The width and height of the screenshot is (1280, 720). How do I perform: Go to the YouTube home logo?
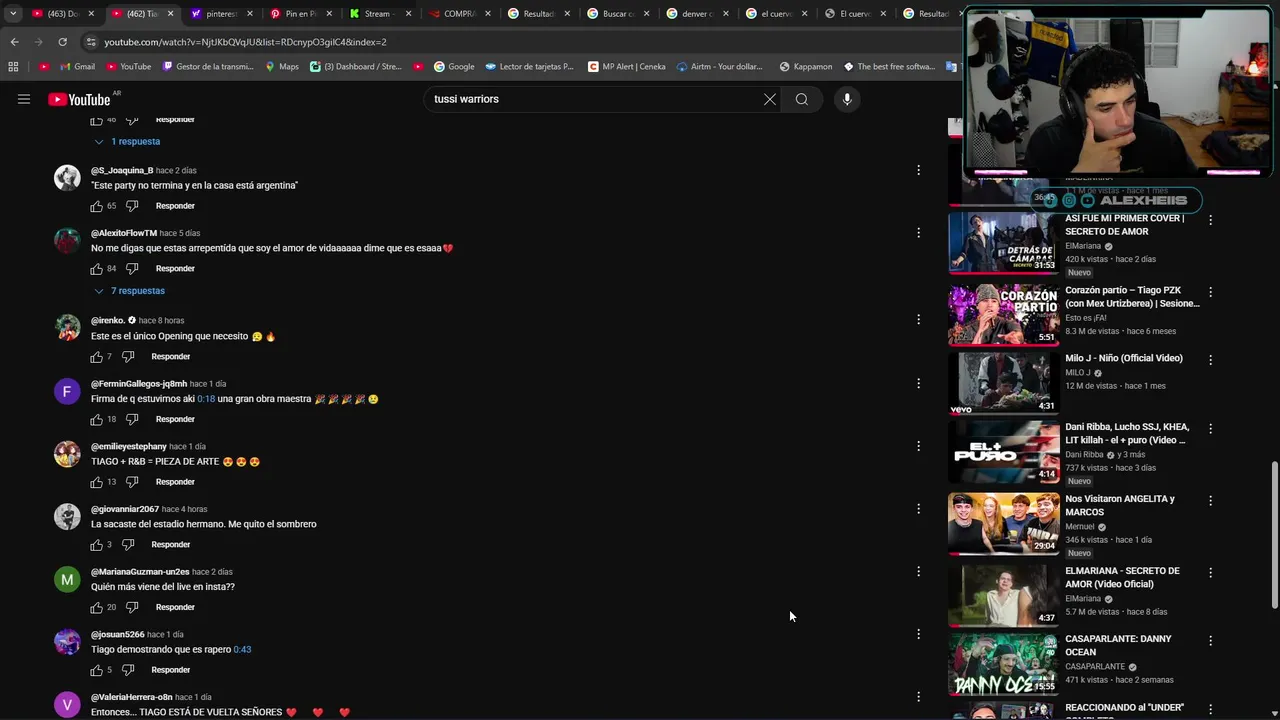pos(79,99)
